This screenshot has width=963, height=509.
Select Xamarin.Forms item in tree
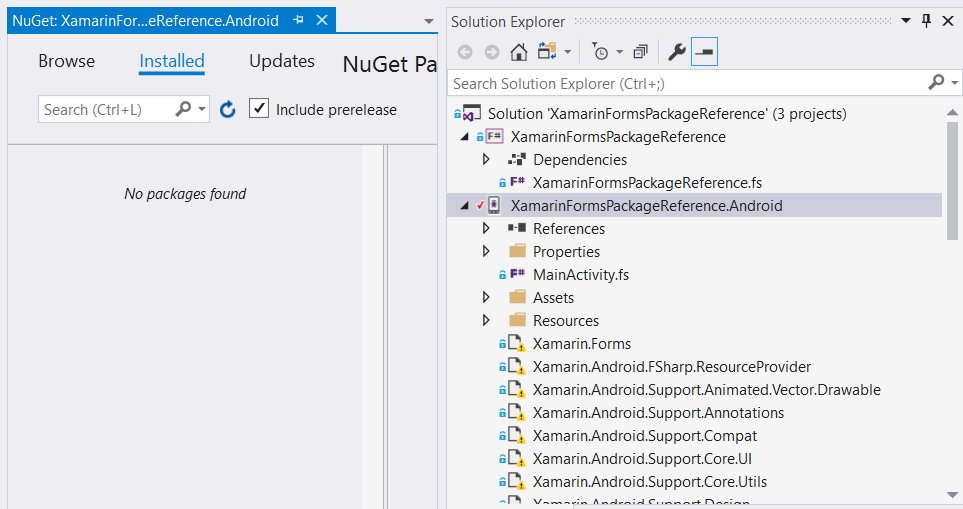(x=582, y=344)
